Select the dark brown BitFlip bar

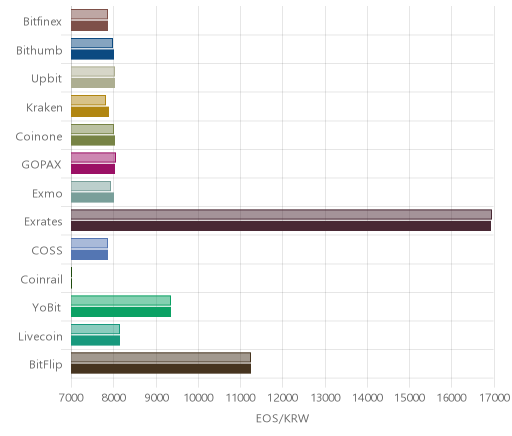coord(161,369)
